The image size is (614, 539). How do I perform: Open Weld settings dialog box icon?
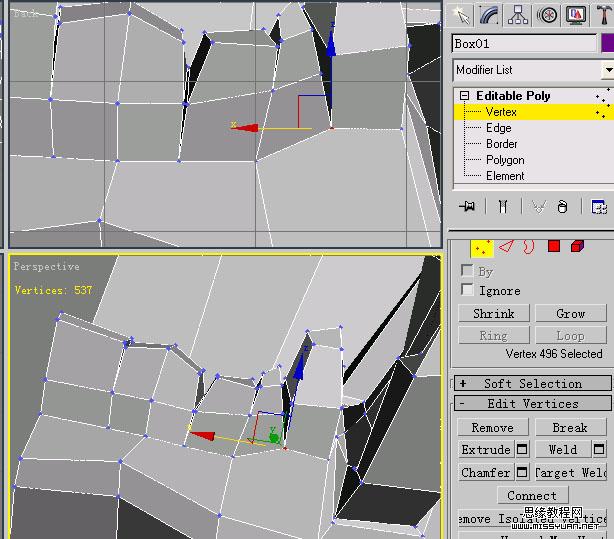click(599, 449)
